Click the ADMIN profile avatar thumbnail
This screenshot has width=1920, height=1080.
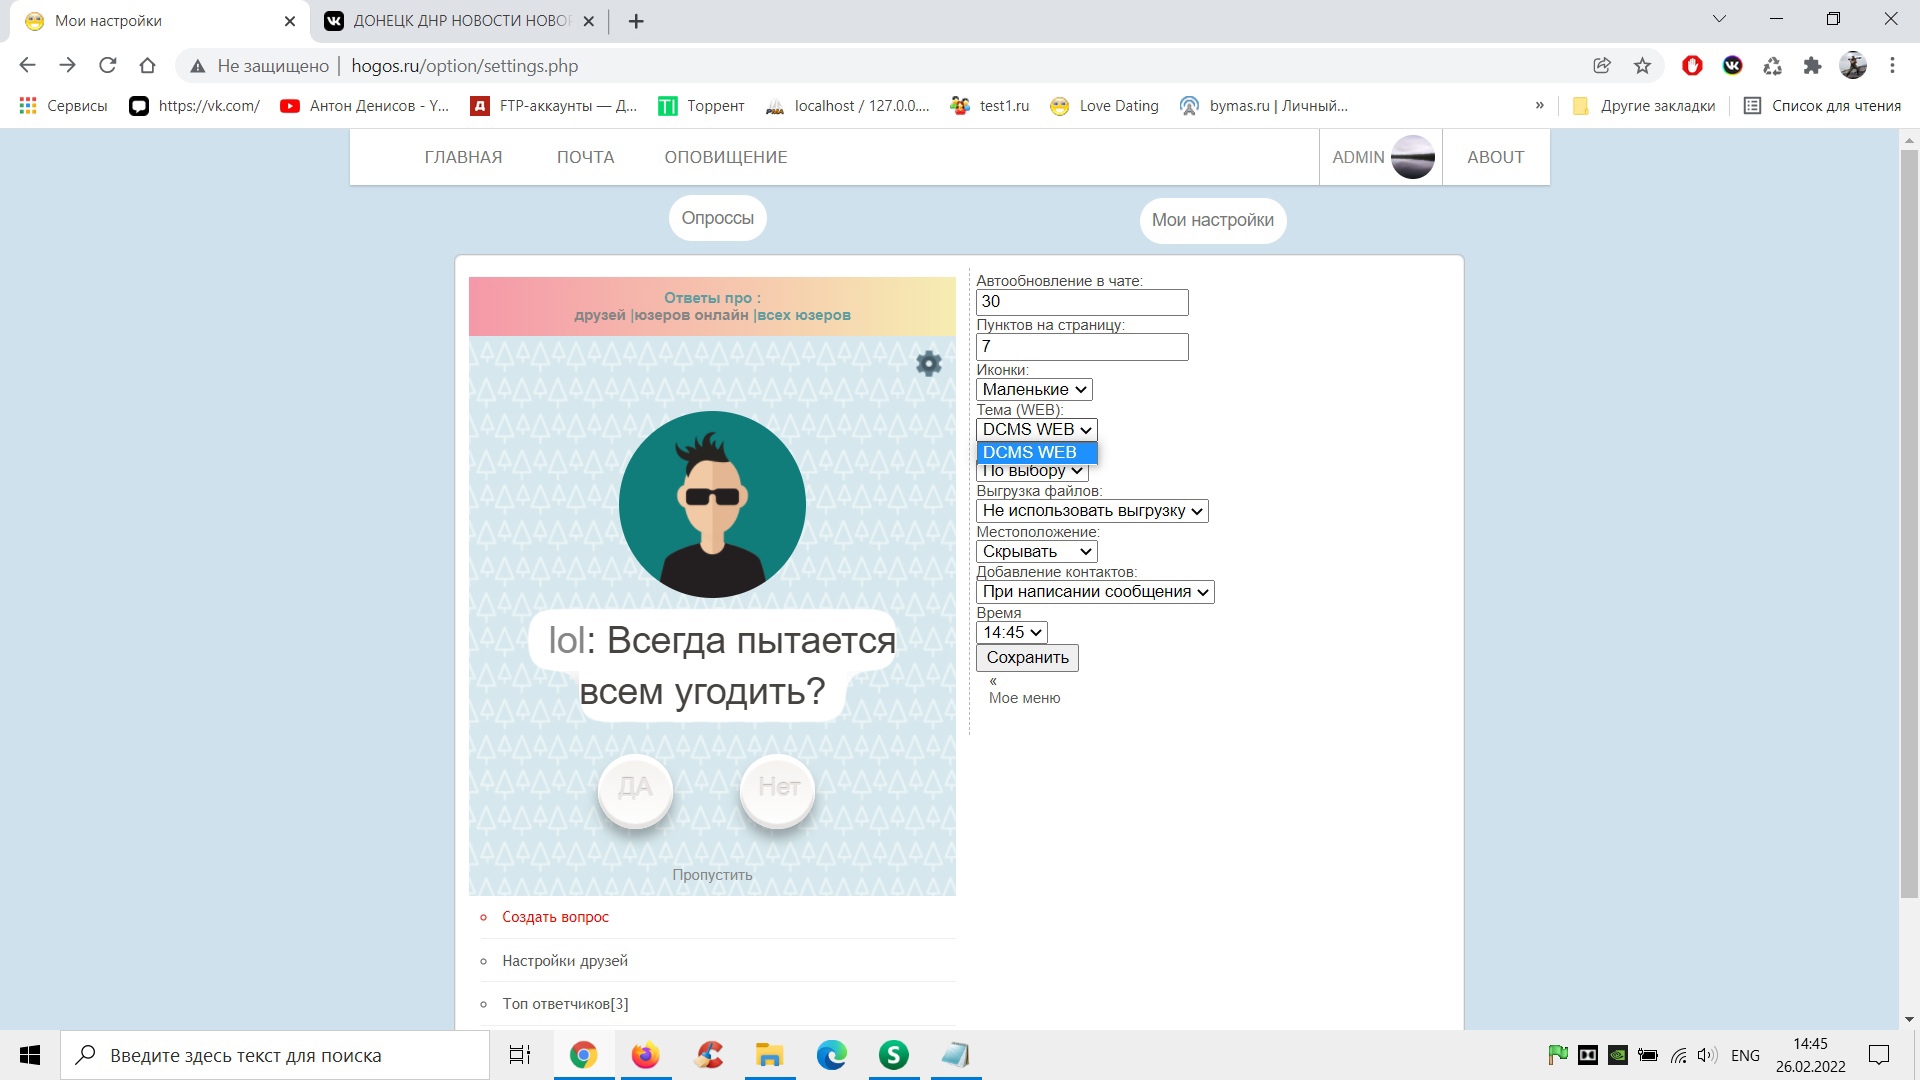pos(1412,157)
